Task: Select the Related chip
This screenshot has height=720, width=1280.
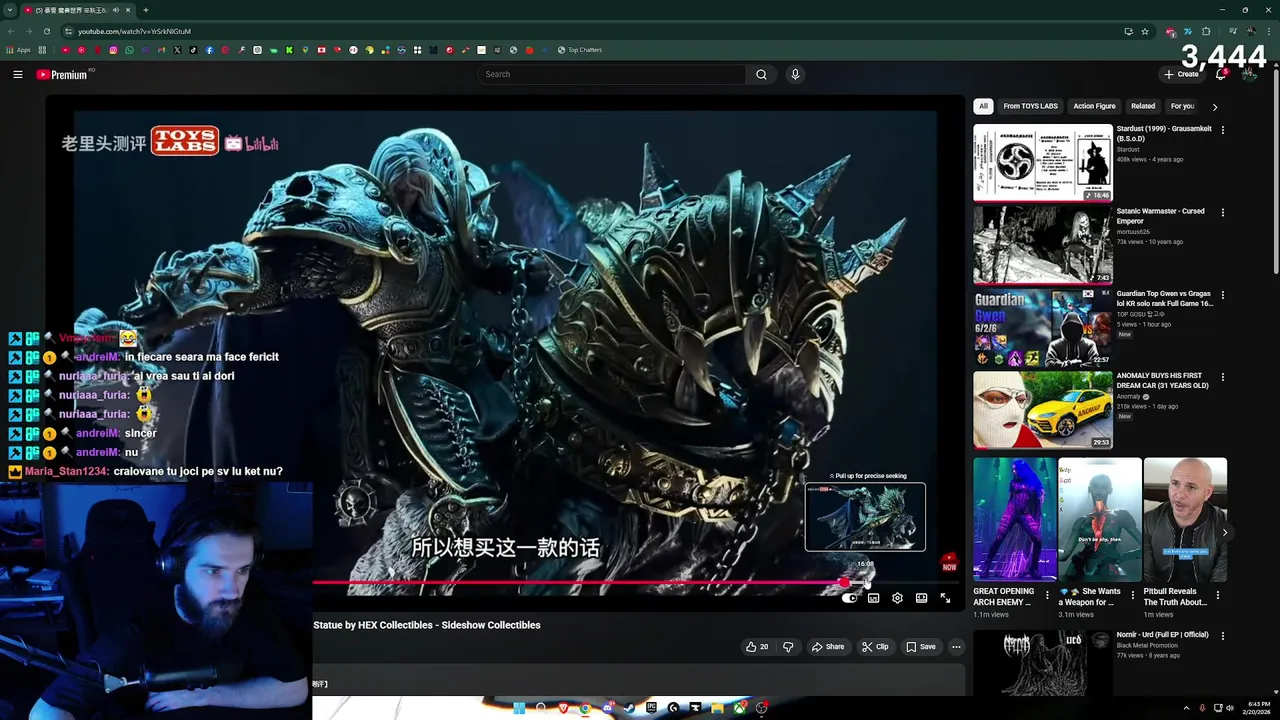Action: (1143, 106)
